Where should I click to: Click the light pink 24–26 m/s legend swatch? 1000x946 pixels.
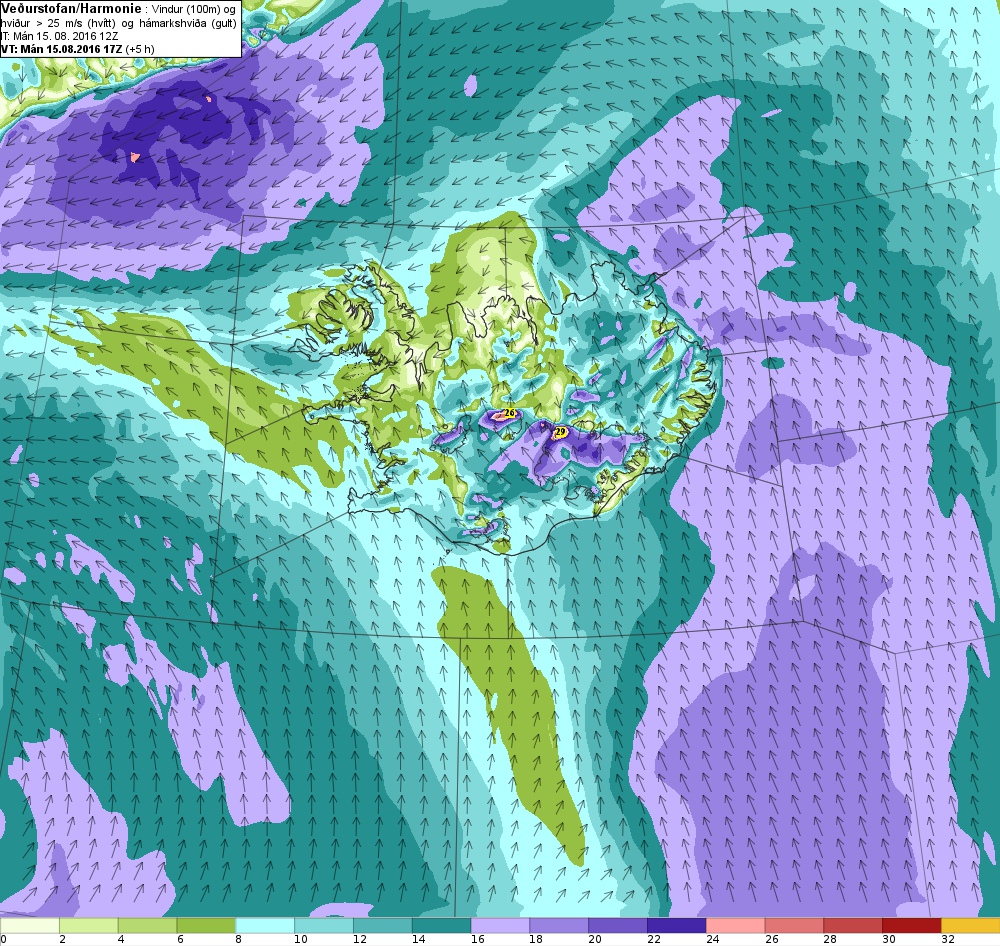(735, 926)
